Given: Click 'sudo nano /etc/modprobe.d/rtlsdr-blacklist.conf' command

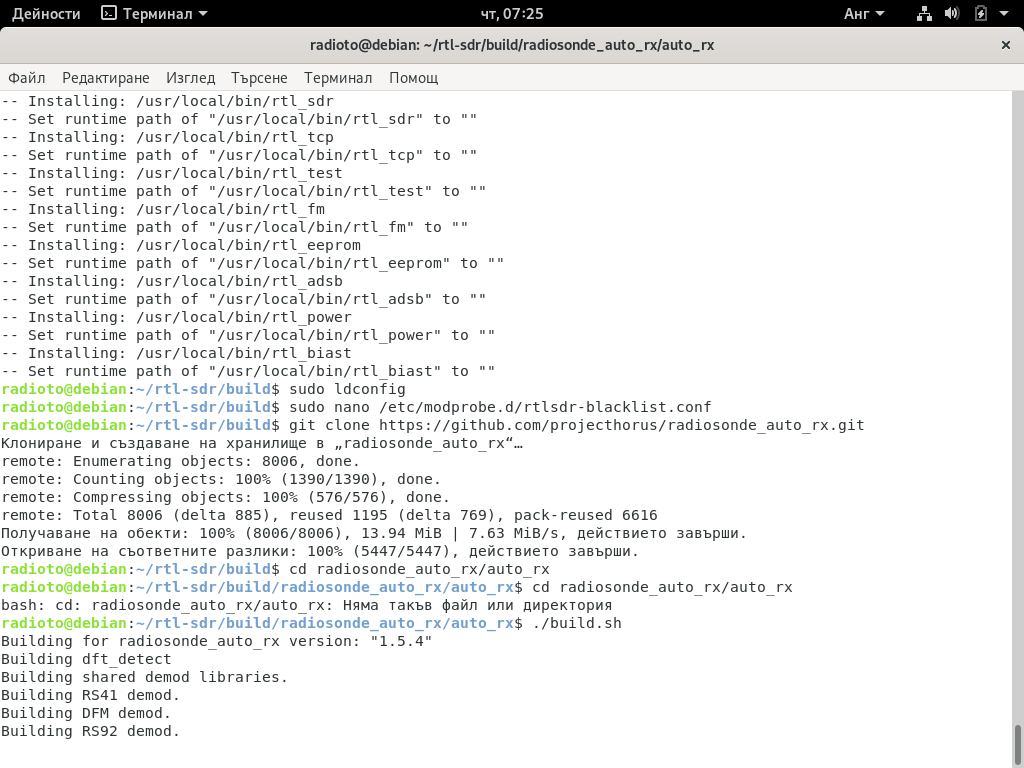Looking at the screenshot, I should 500,407.
